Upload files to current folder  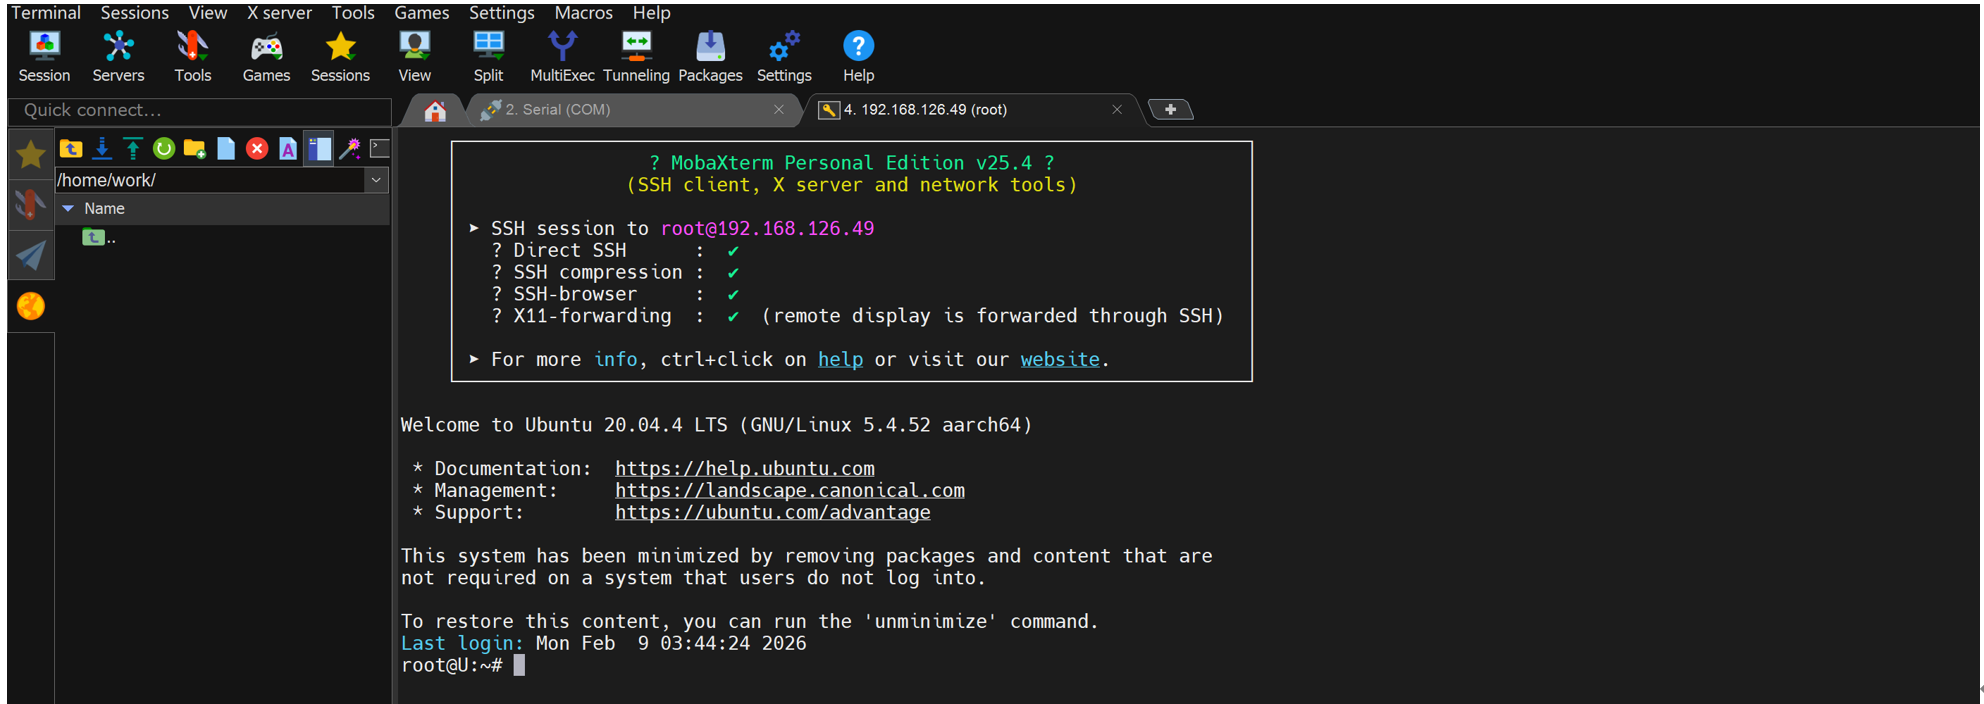coord(133,149)
